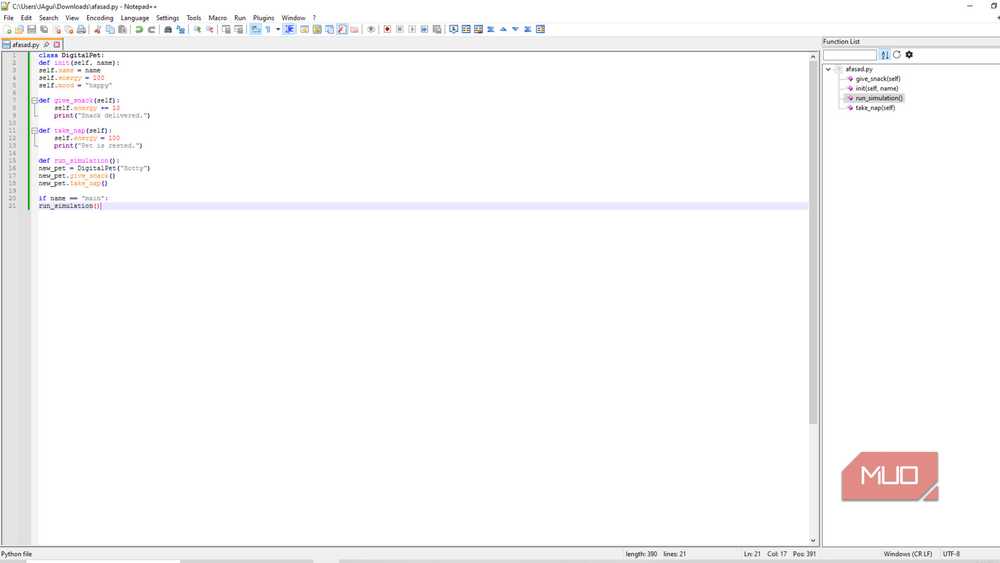This screenshot has height=563, width=1000.
Task: Toggle the Document List panel
Action: [x=329, y=29]
